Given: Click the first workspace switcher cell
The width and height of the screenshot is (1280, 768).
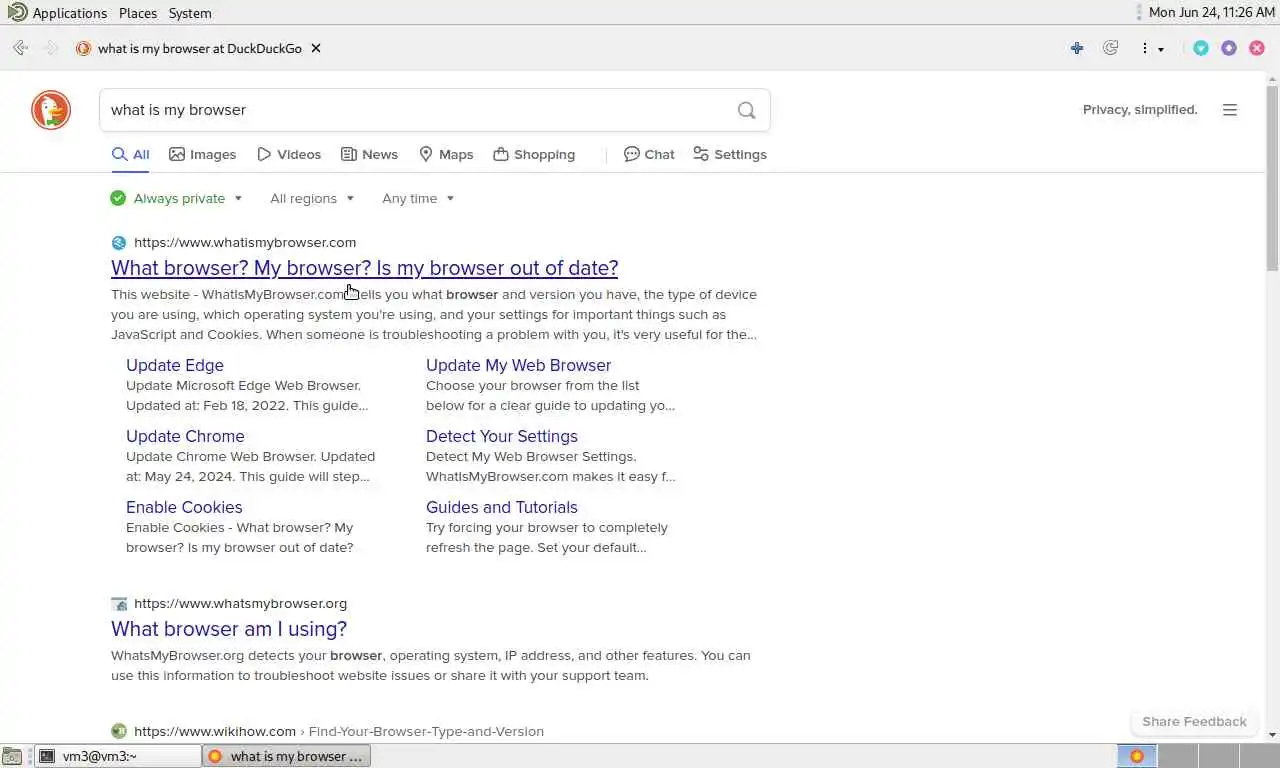Looking at the screenshot, I should (x=1137, y=756).
